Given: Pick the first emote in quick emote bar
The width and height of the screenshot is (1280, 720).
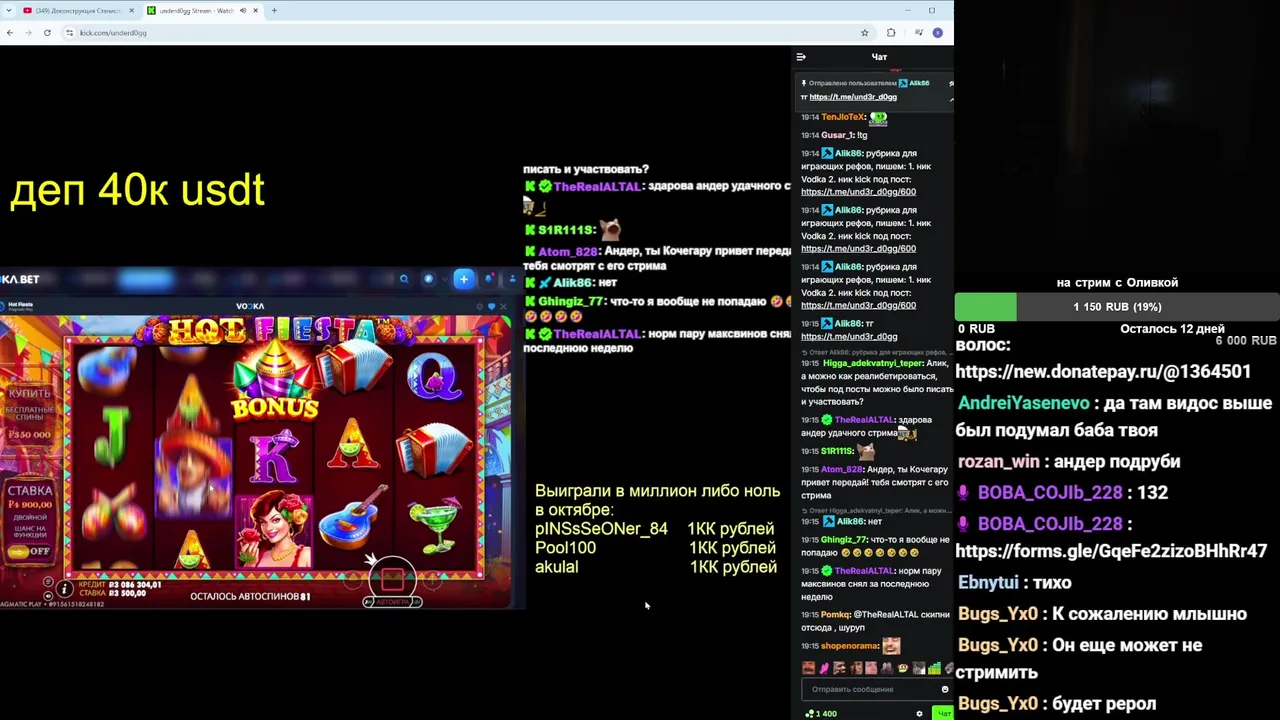Looking at the screenshot, I should [808, 668].
